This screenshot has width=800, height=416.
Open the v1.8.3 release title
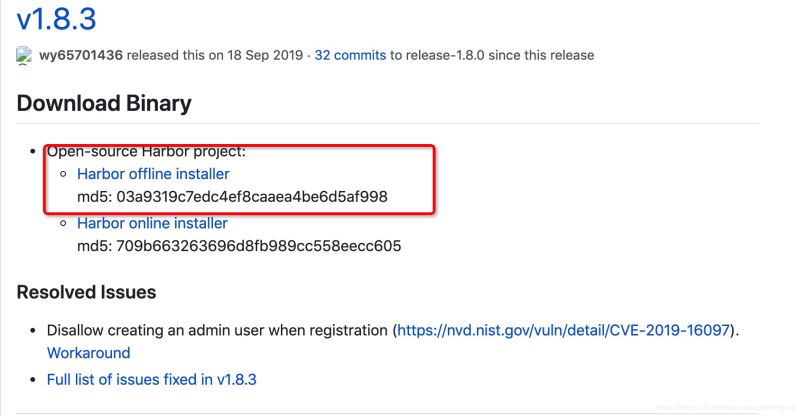[57, 17]
